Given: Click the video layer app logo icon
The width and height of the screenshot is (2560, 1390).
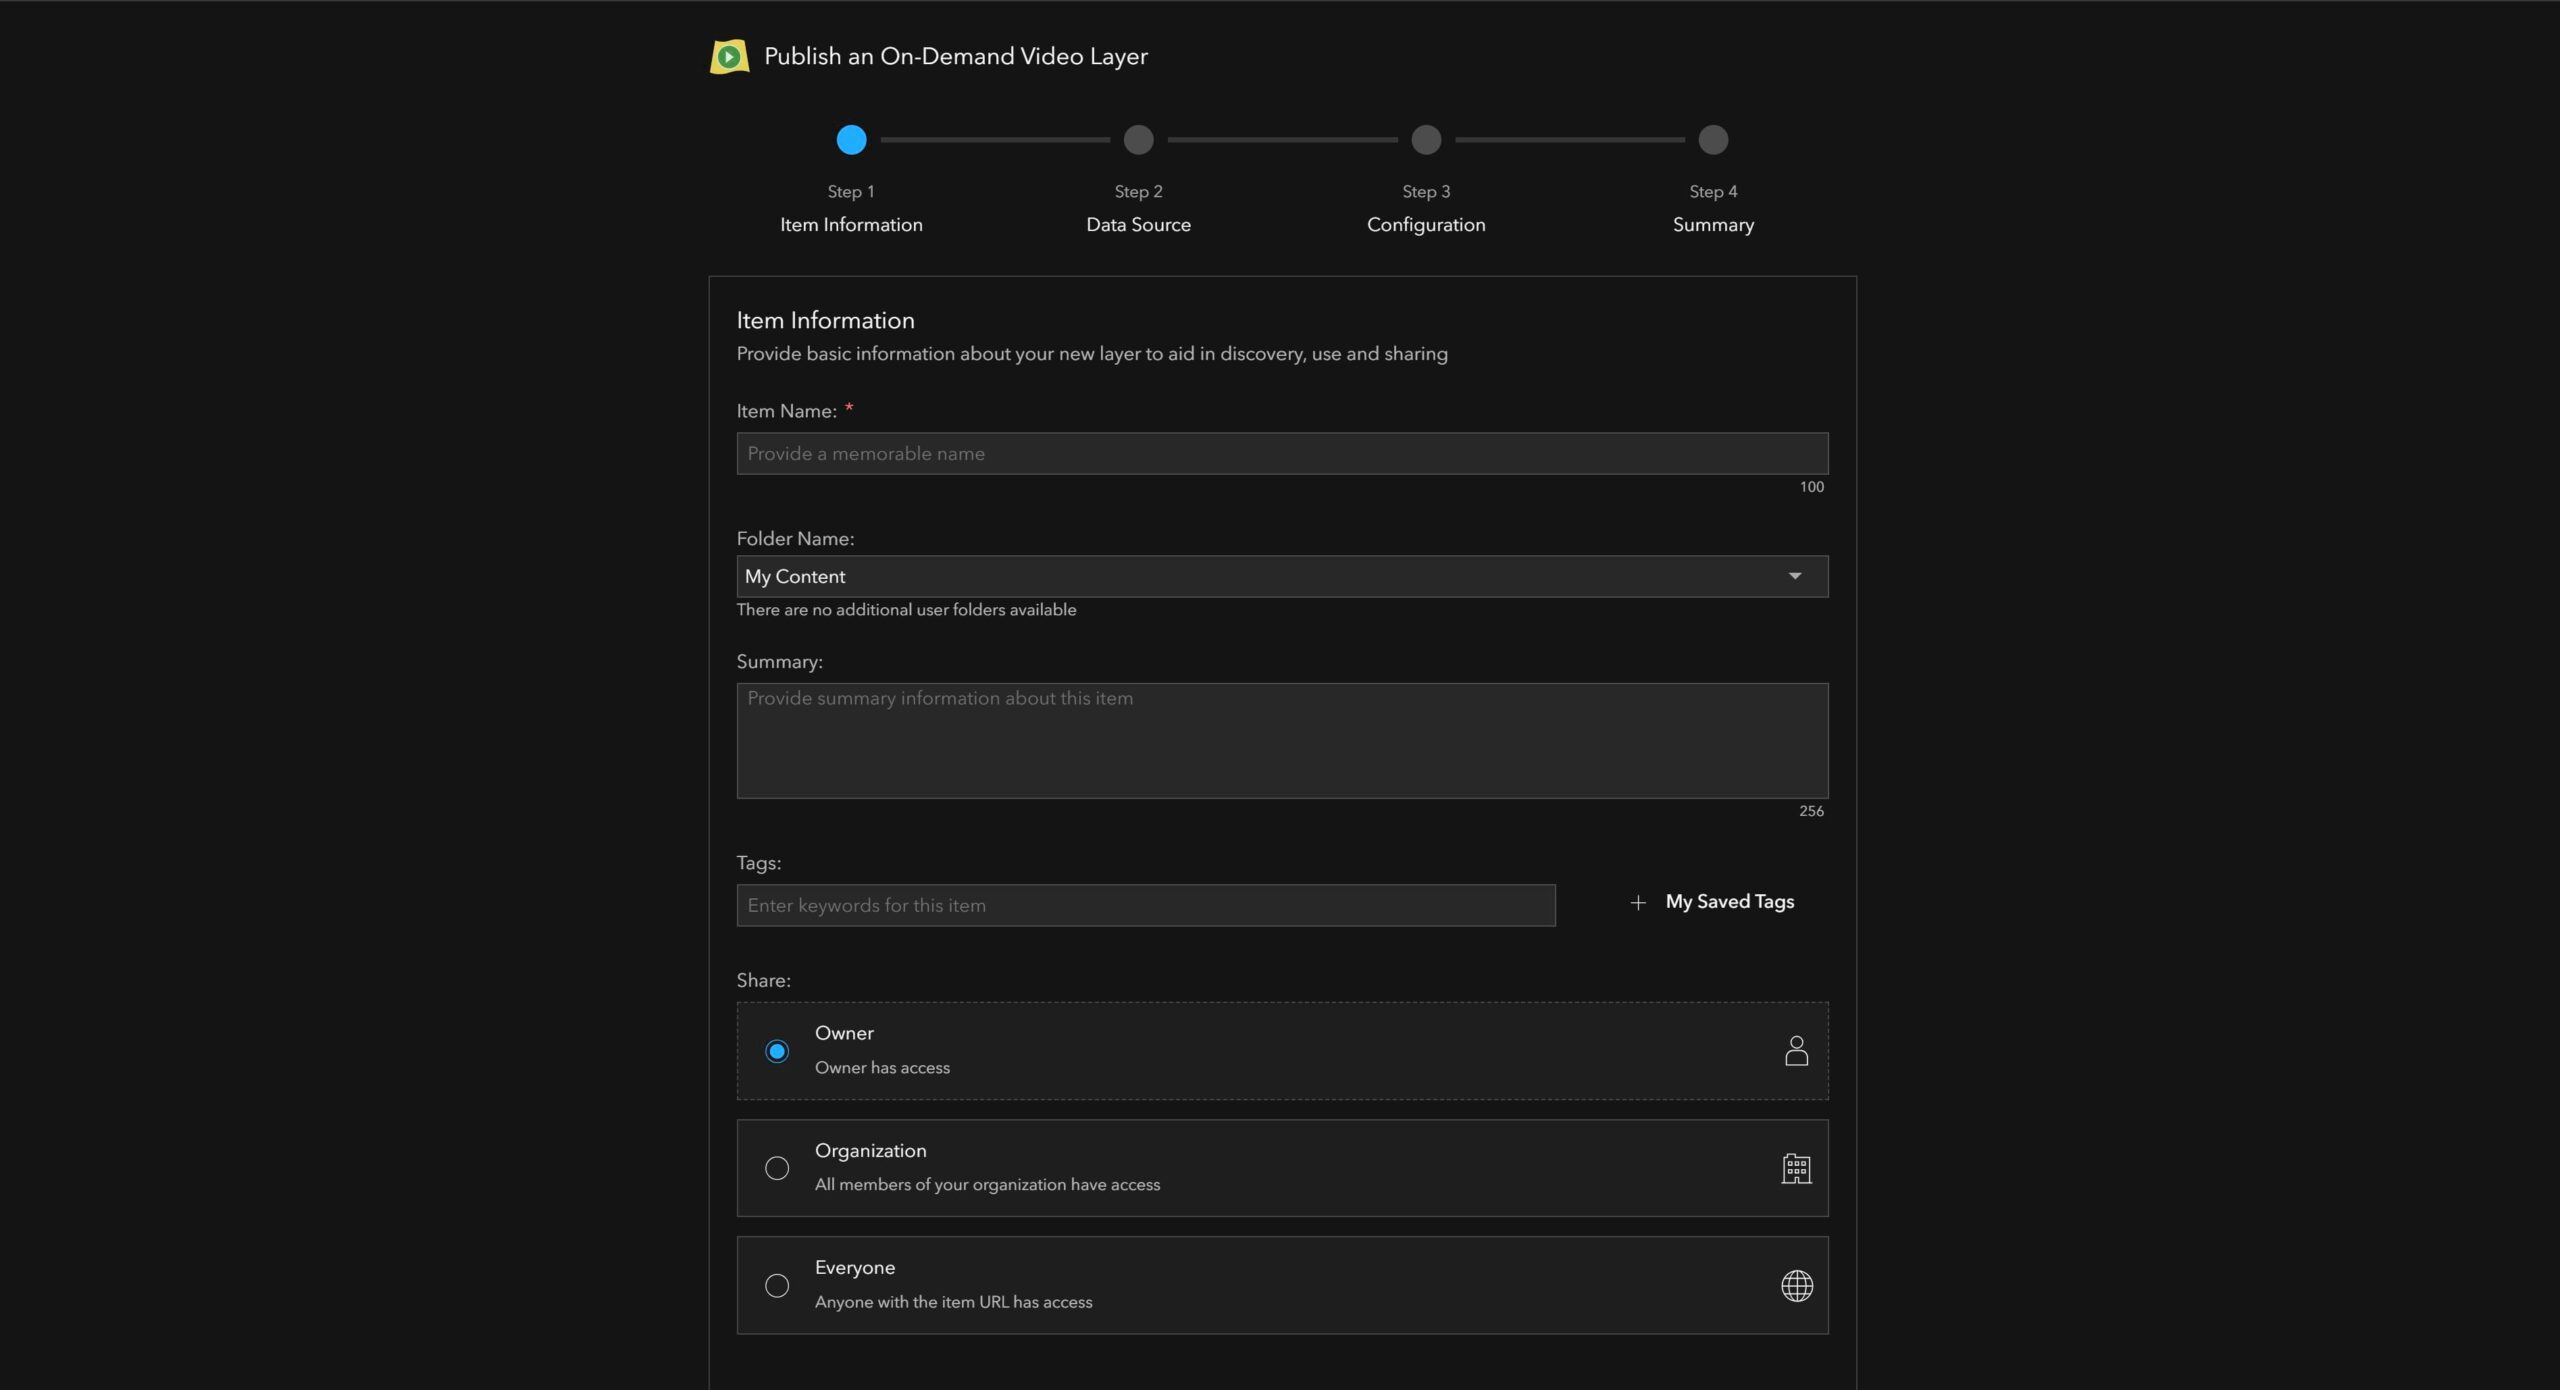Looking at the screenshot, I should tap(729, 57).
